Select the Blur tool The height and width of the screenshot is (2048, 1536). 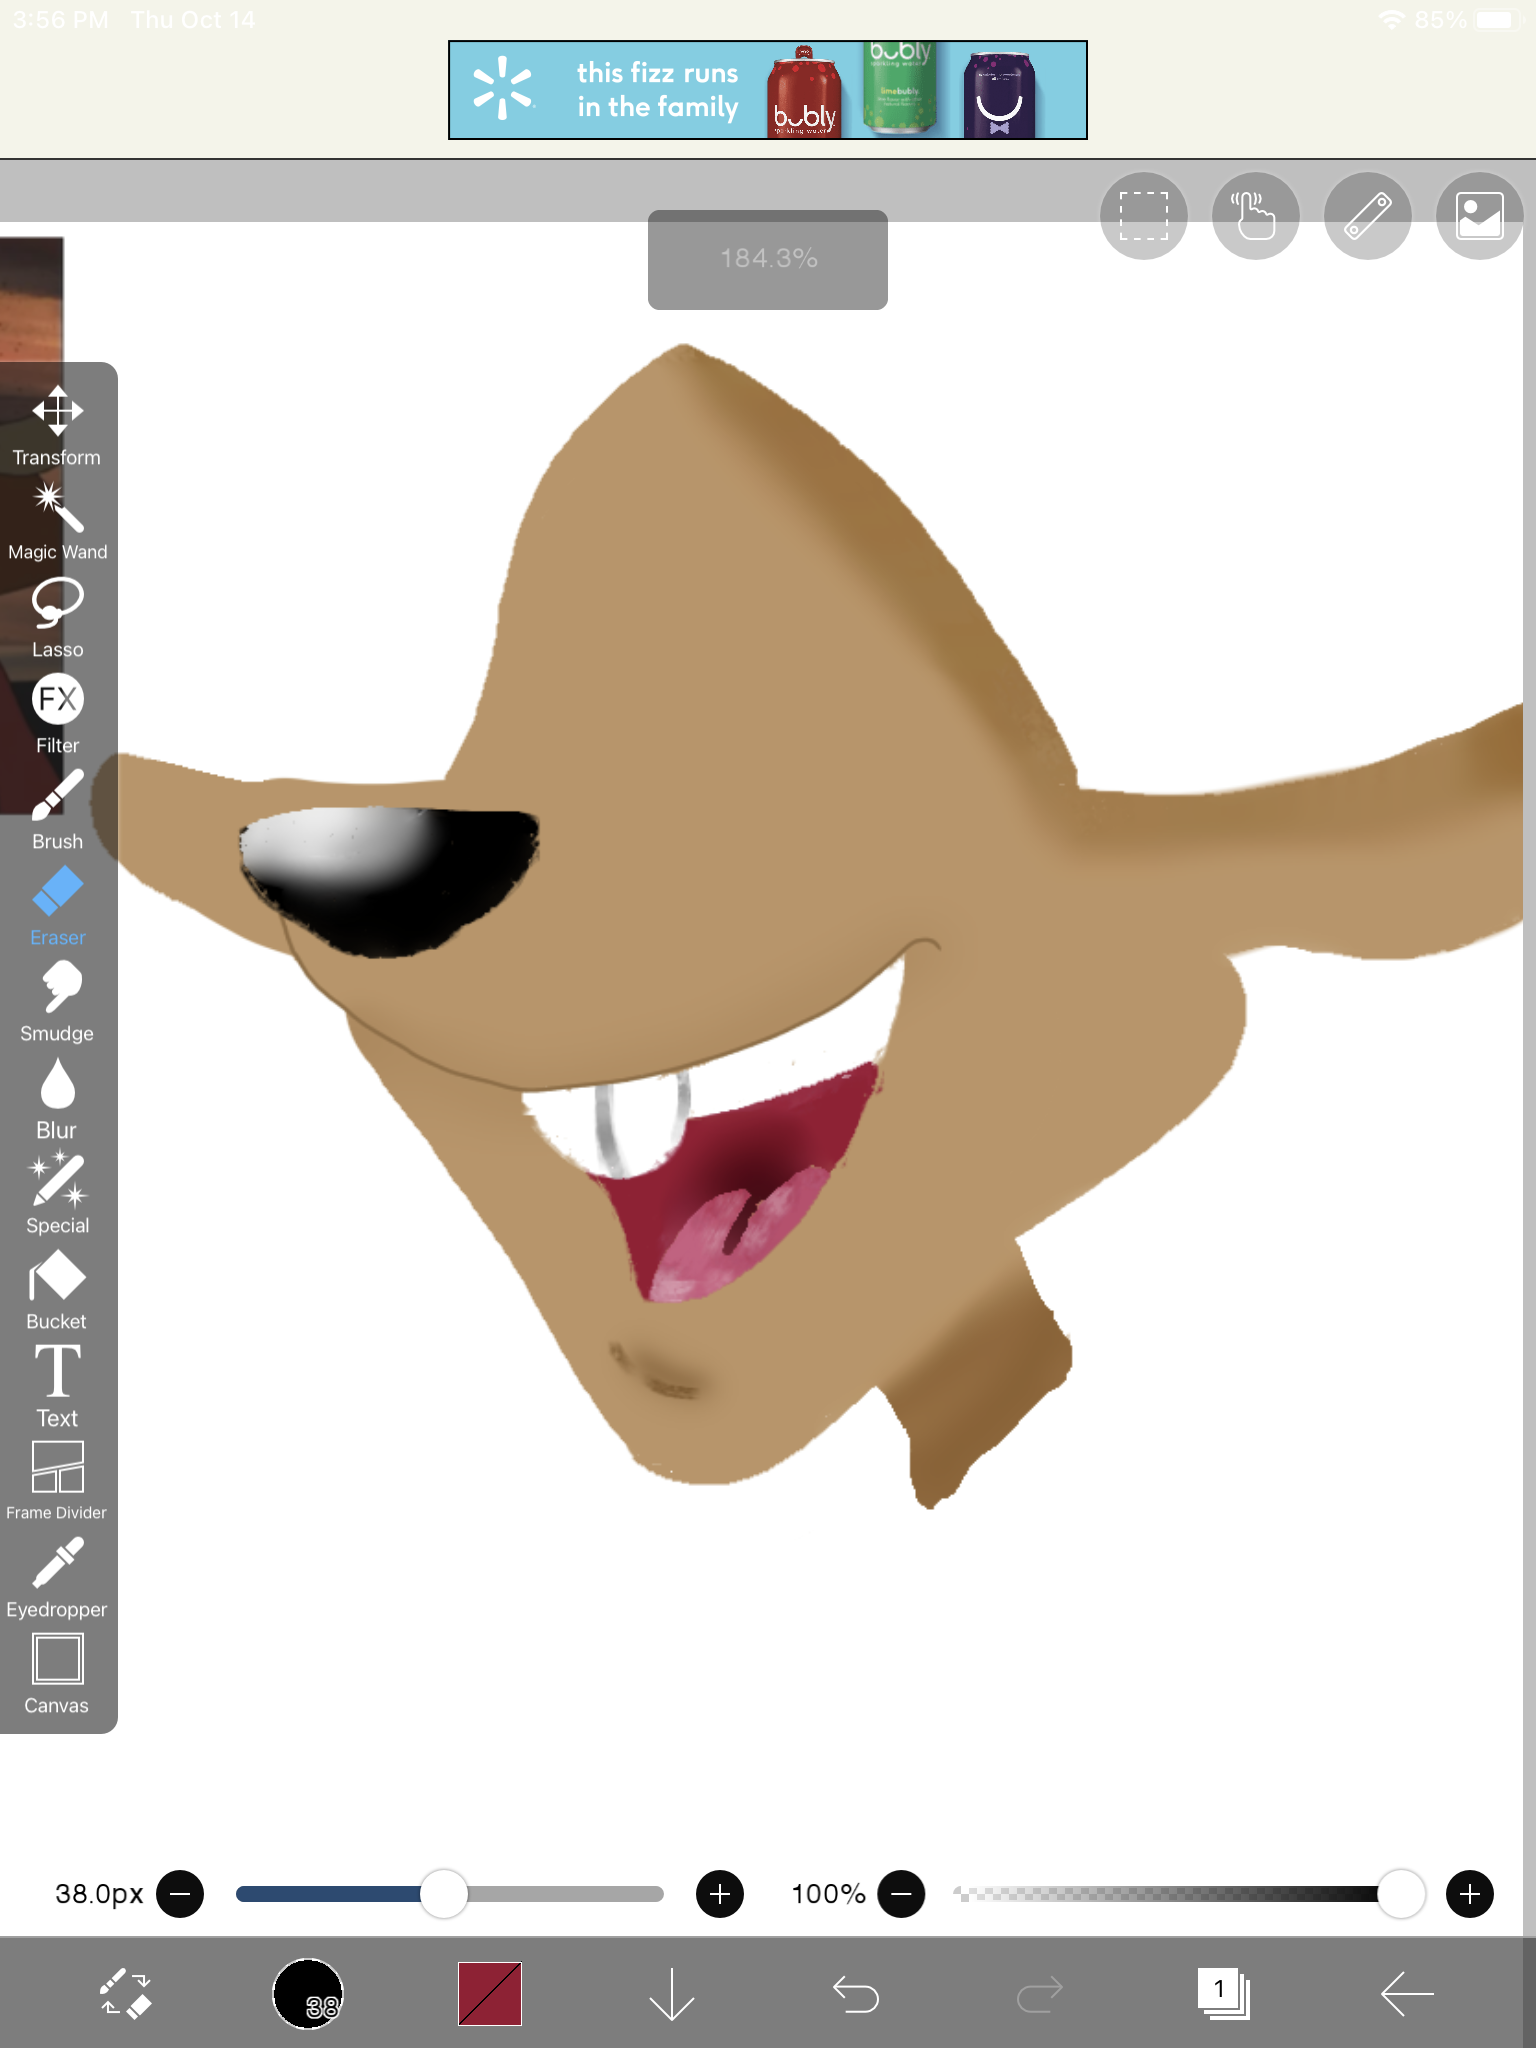[x=57, y=1097]
